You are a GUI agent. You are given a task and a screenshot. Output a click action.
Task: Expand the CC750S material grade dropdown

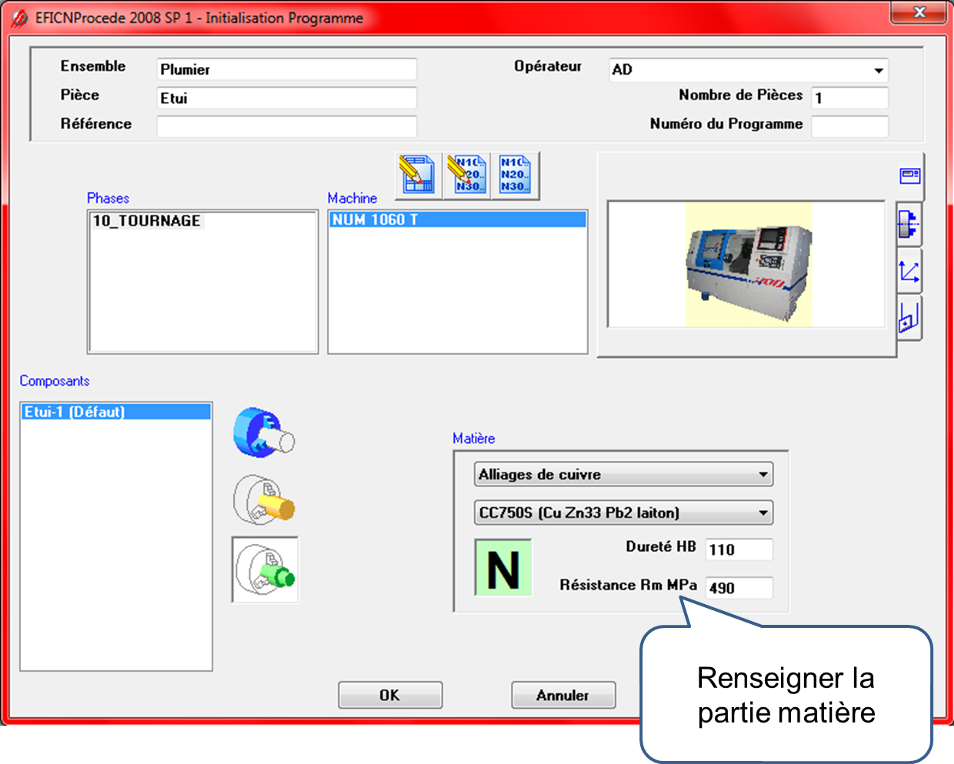point(624,513)
